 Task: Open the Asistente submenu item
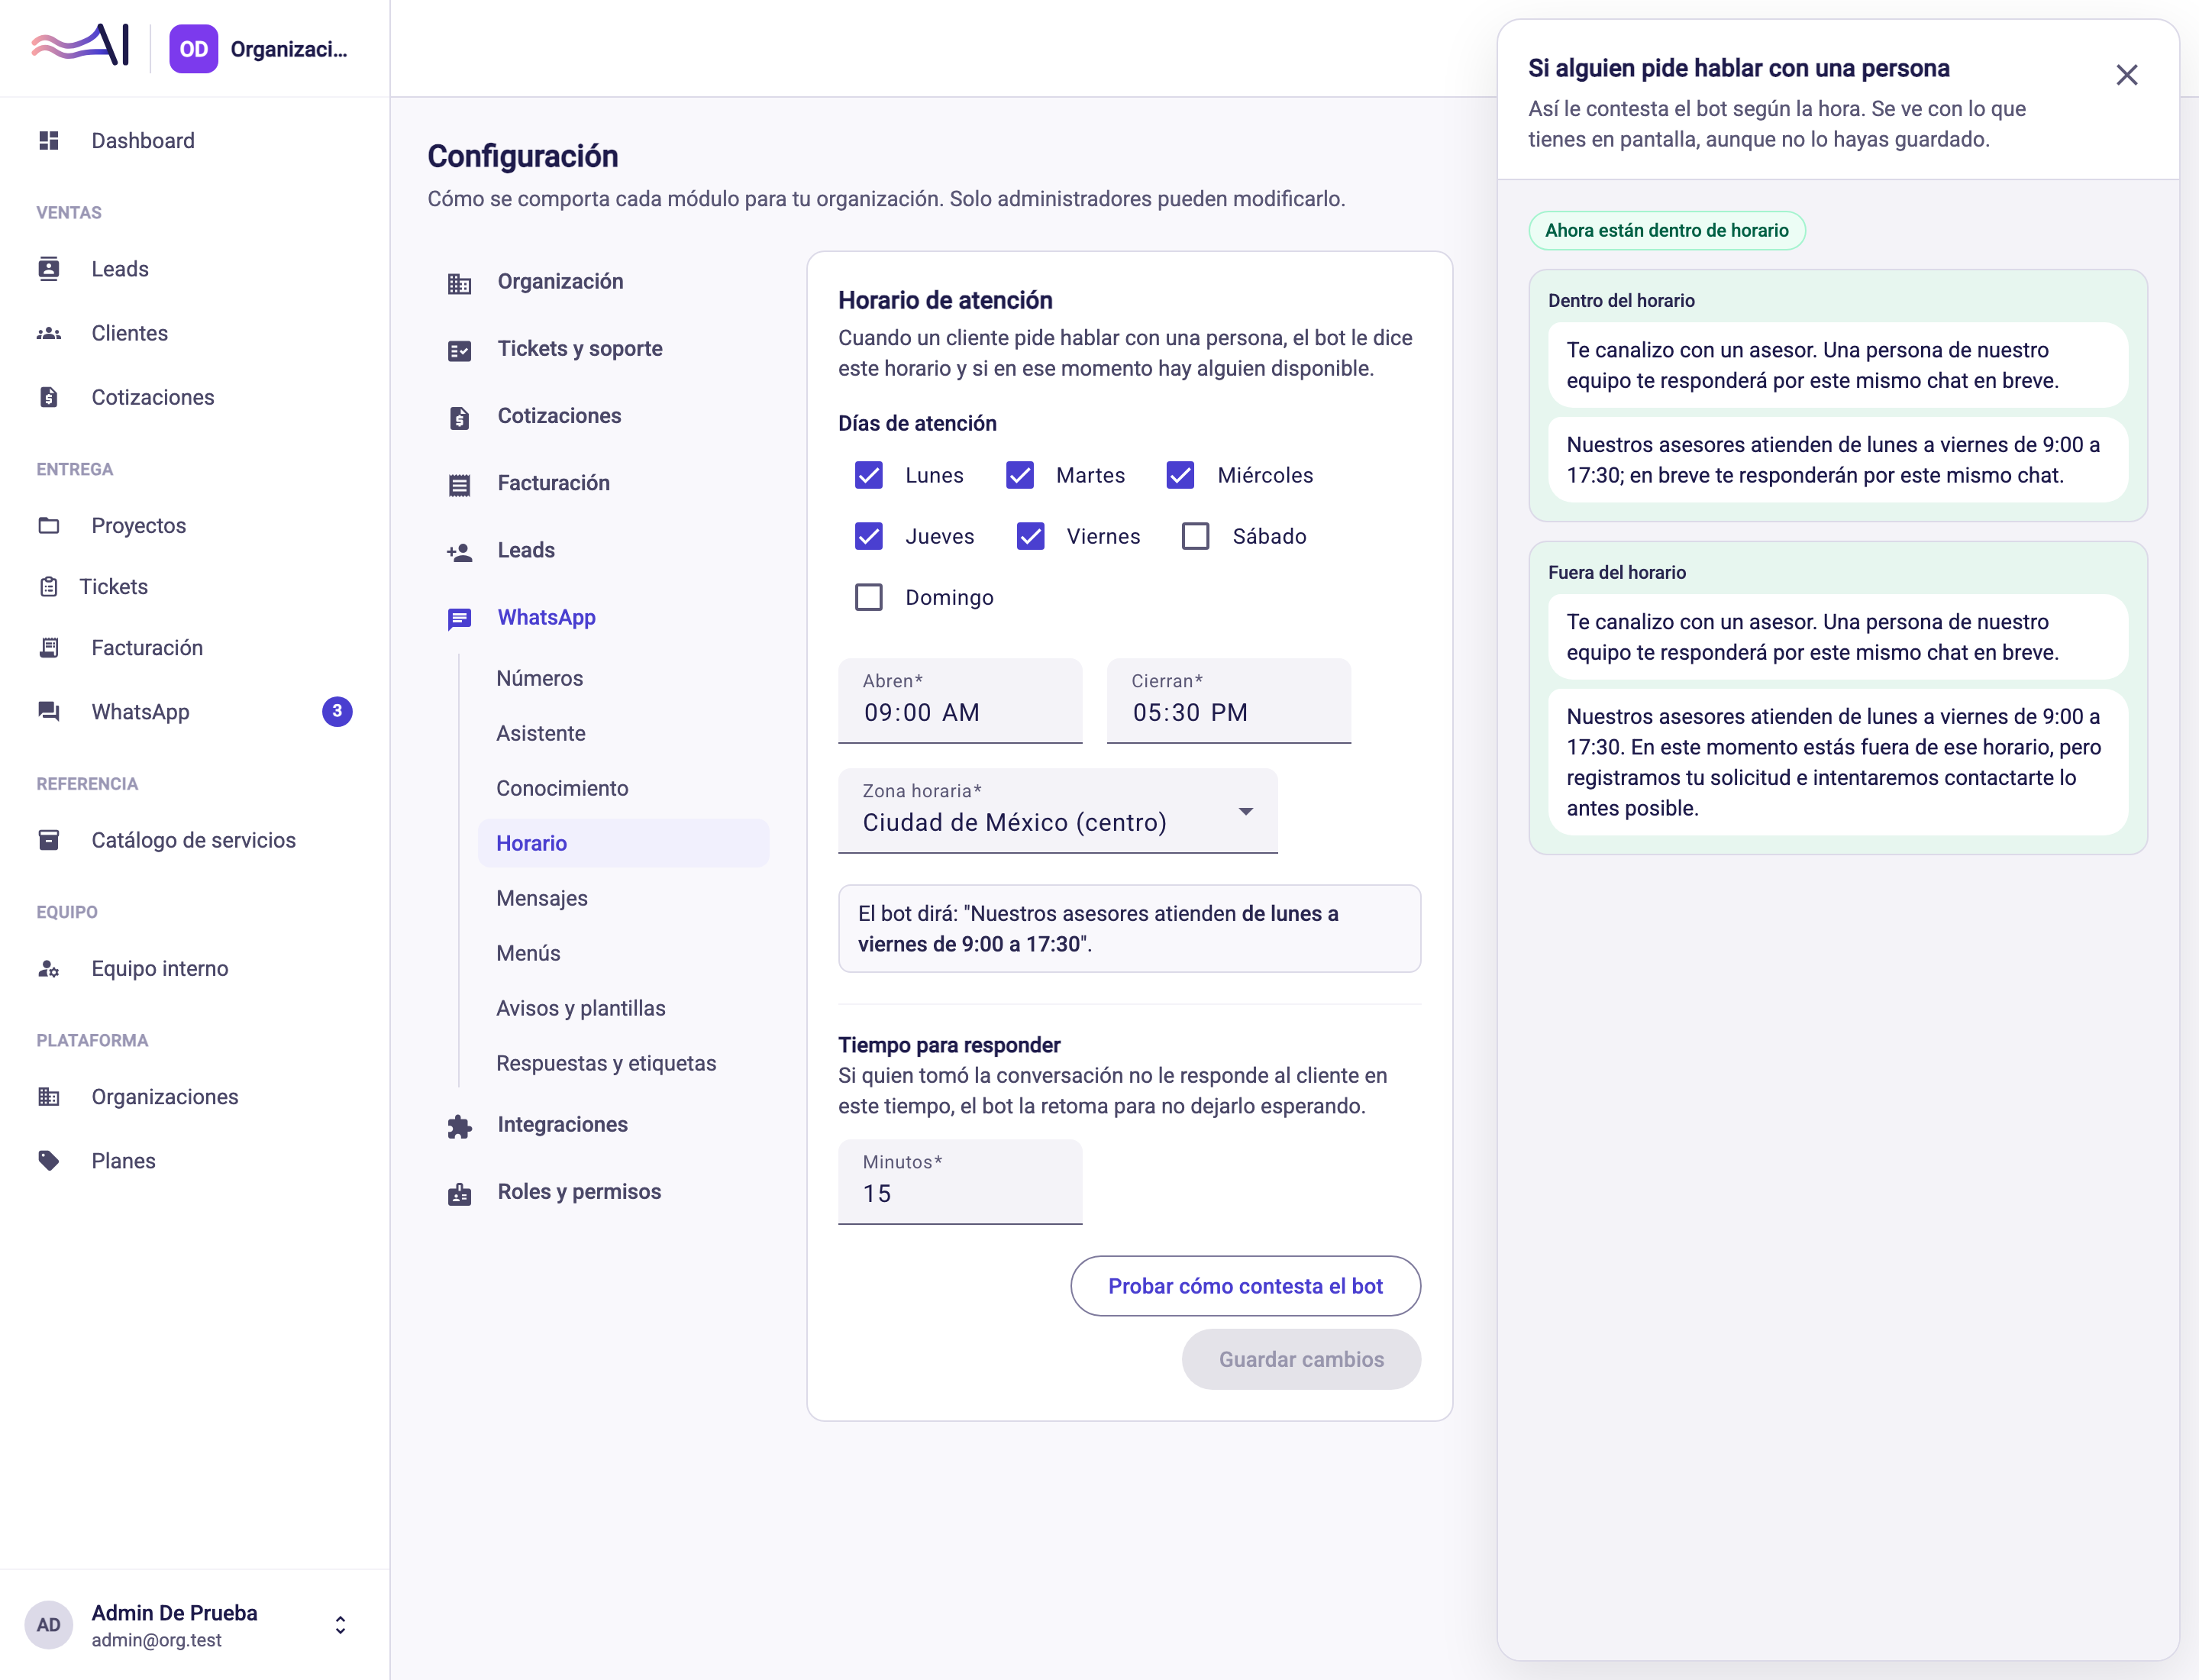pyautogui.click(x=624, y=733)
